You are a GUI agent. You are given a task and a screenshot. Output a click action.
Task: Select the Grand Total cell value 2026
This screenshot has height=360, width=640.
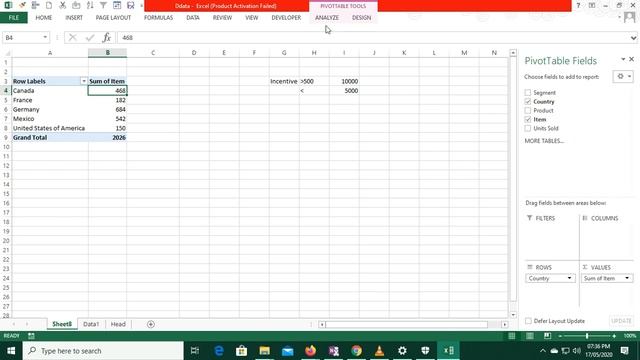[x=107, y=138]
